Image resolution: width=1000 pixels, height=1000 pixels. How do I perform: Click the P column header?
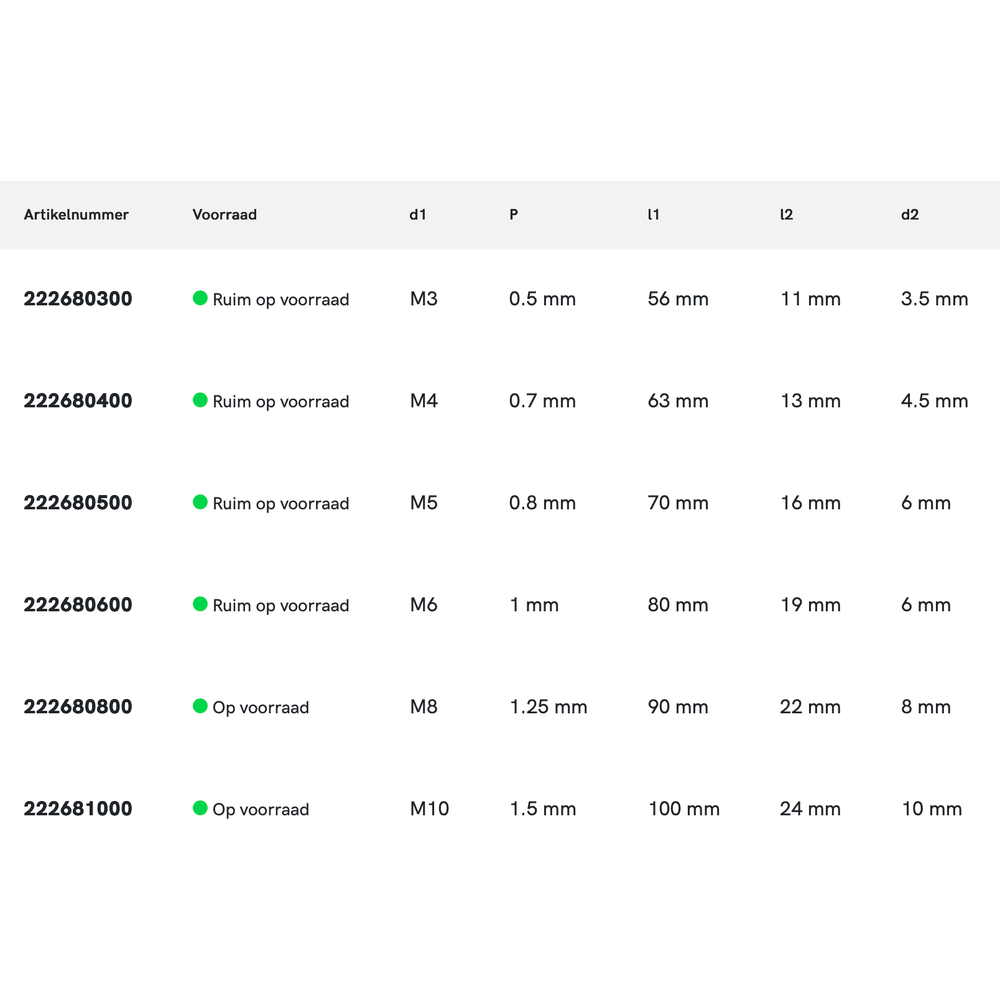coord(514,215)
